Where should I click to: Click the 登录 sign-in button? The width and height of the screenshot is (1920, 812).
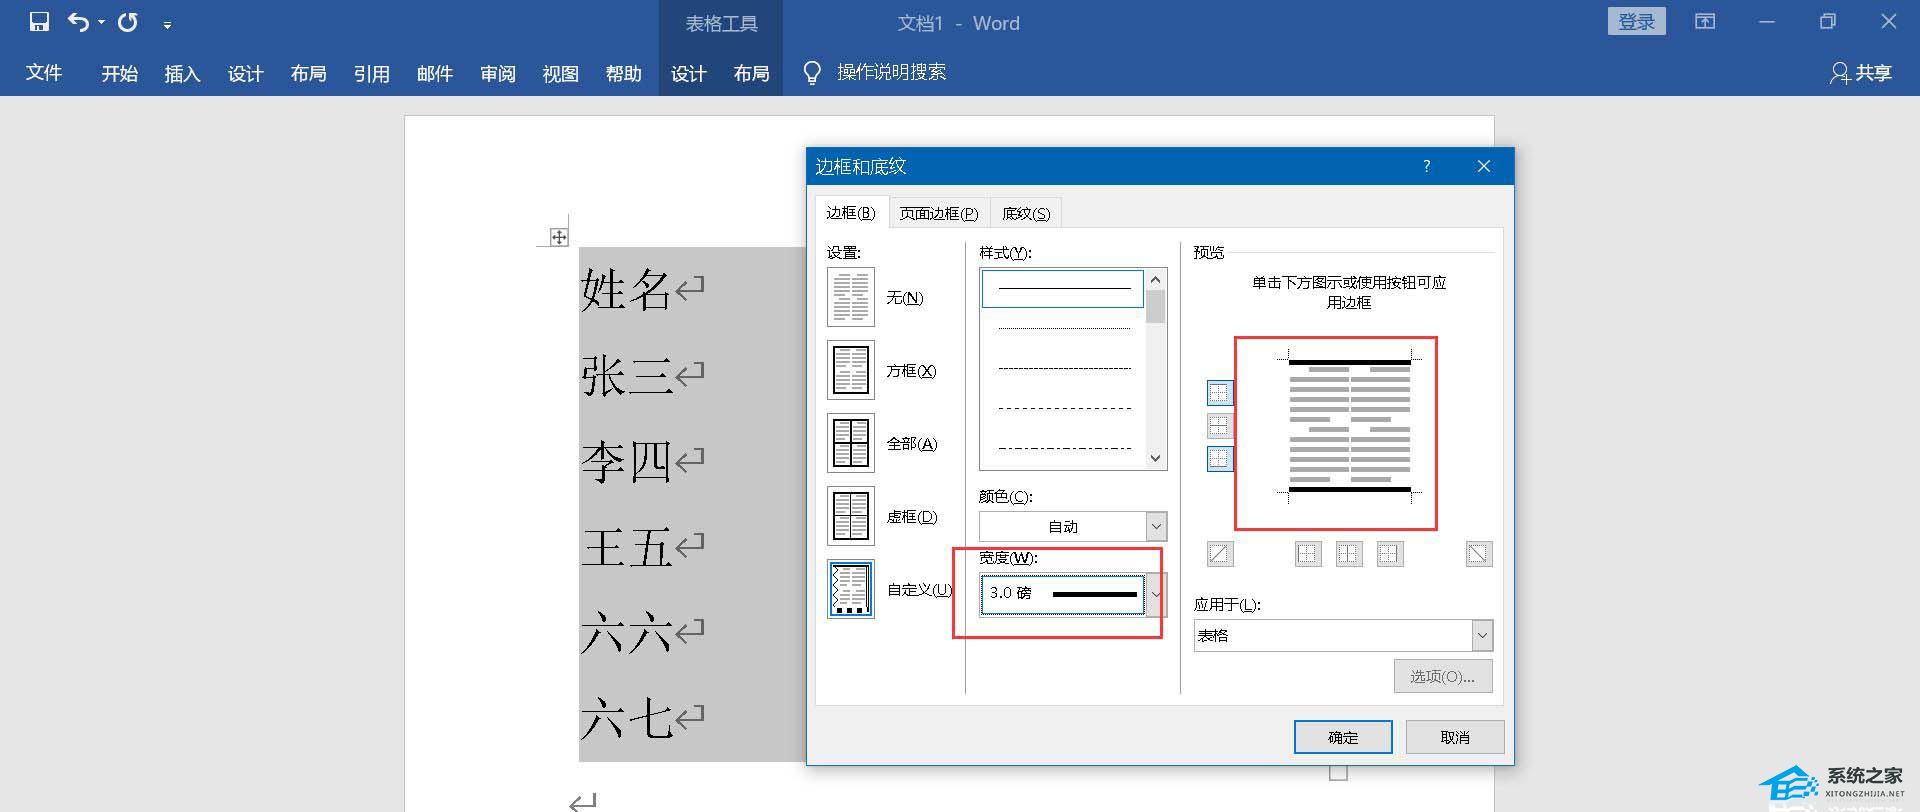pos(1636,22)
